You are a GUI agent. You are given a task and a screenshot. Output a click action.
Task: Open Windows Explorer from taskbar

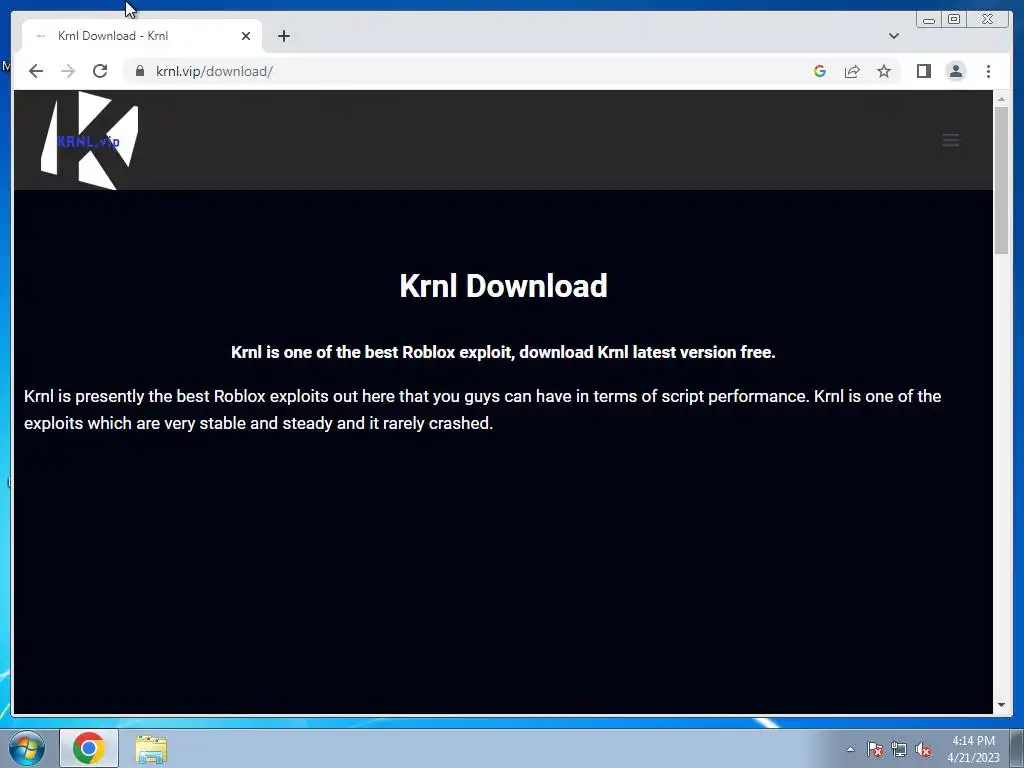coord(151,749)
